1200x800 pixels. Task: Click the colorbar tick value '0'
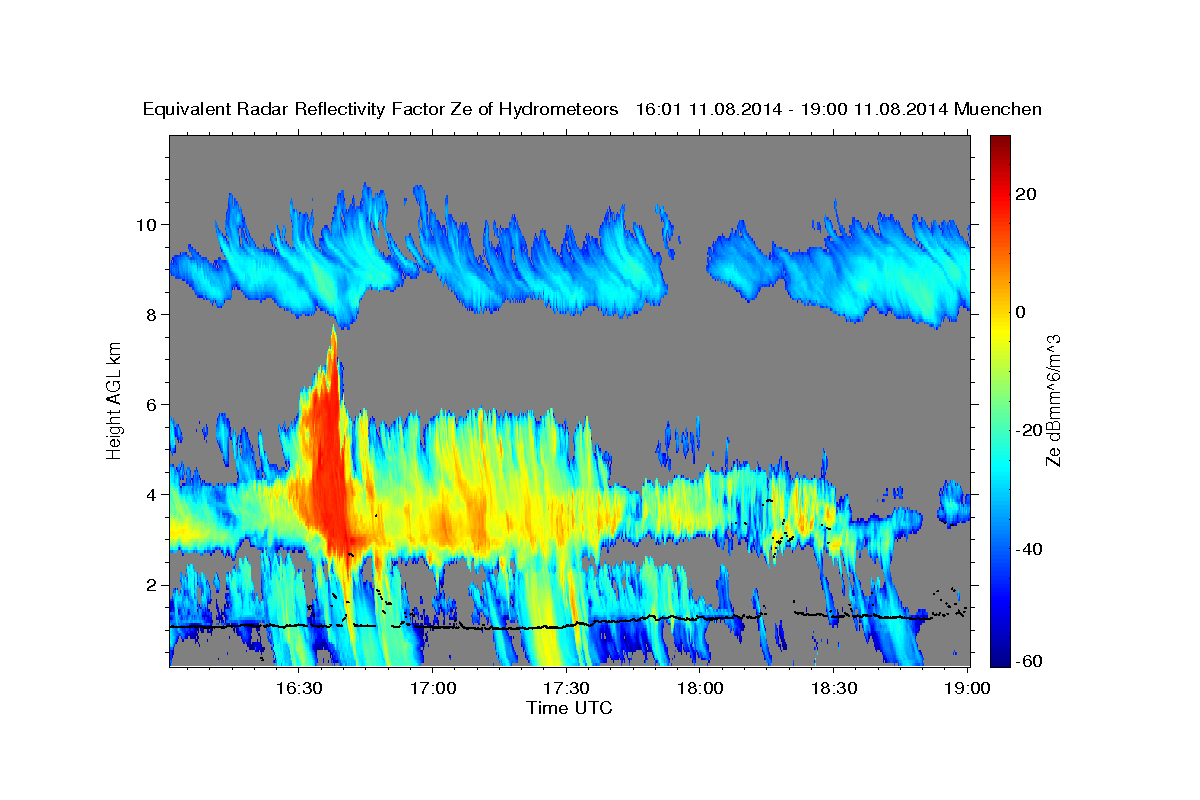pos(1021,312)
